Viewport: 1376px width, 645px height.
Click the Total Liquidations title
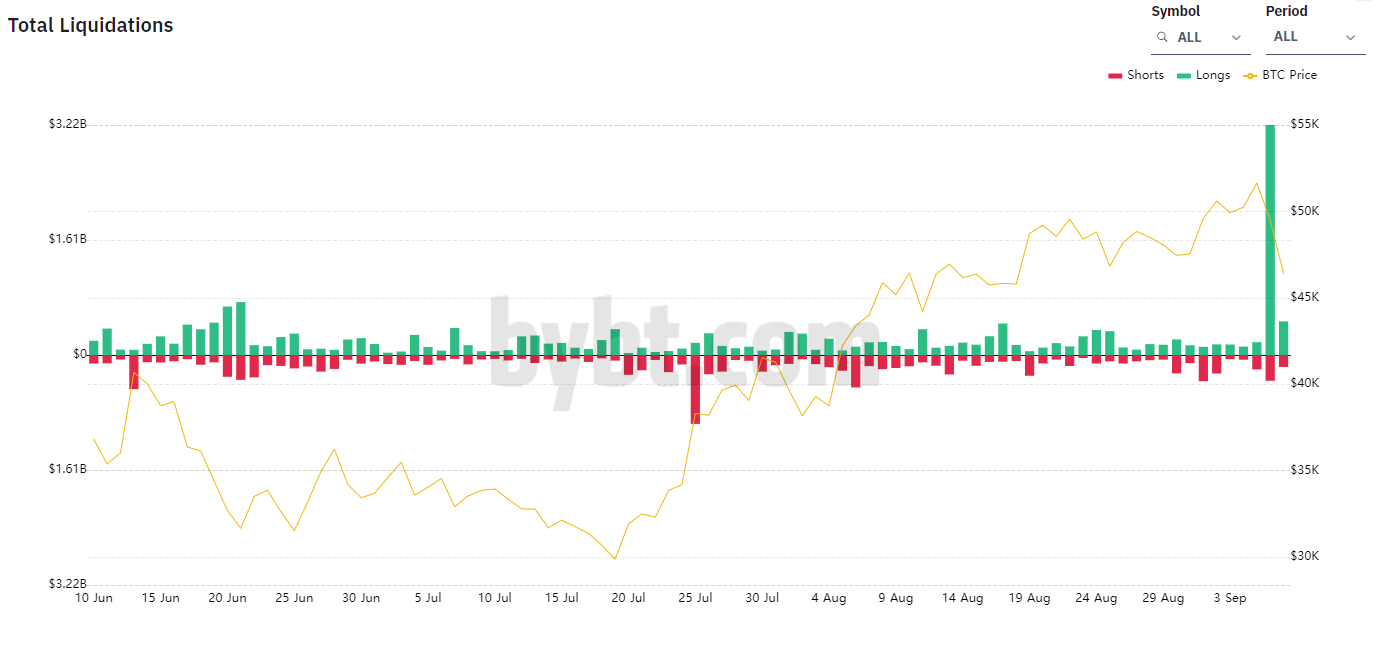click(x=91, y=25)
